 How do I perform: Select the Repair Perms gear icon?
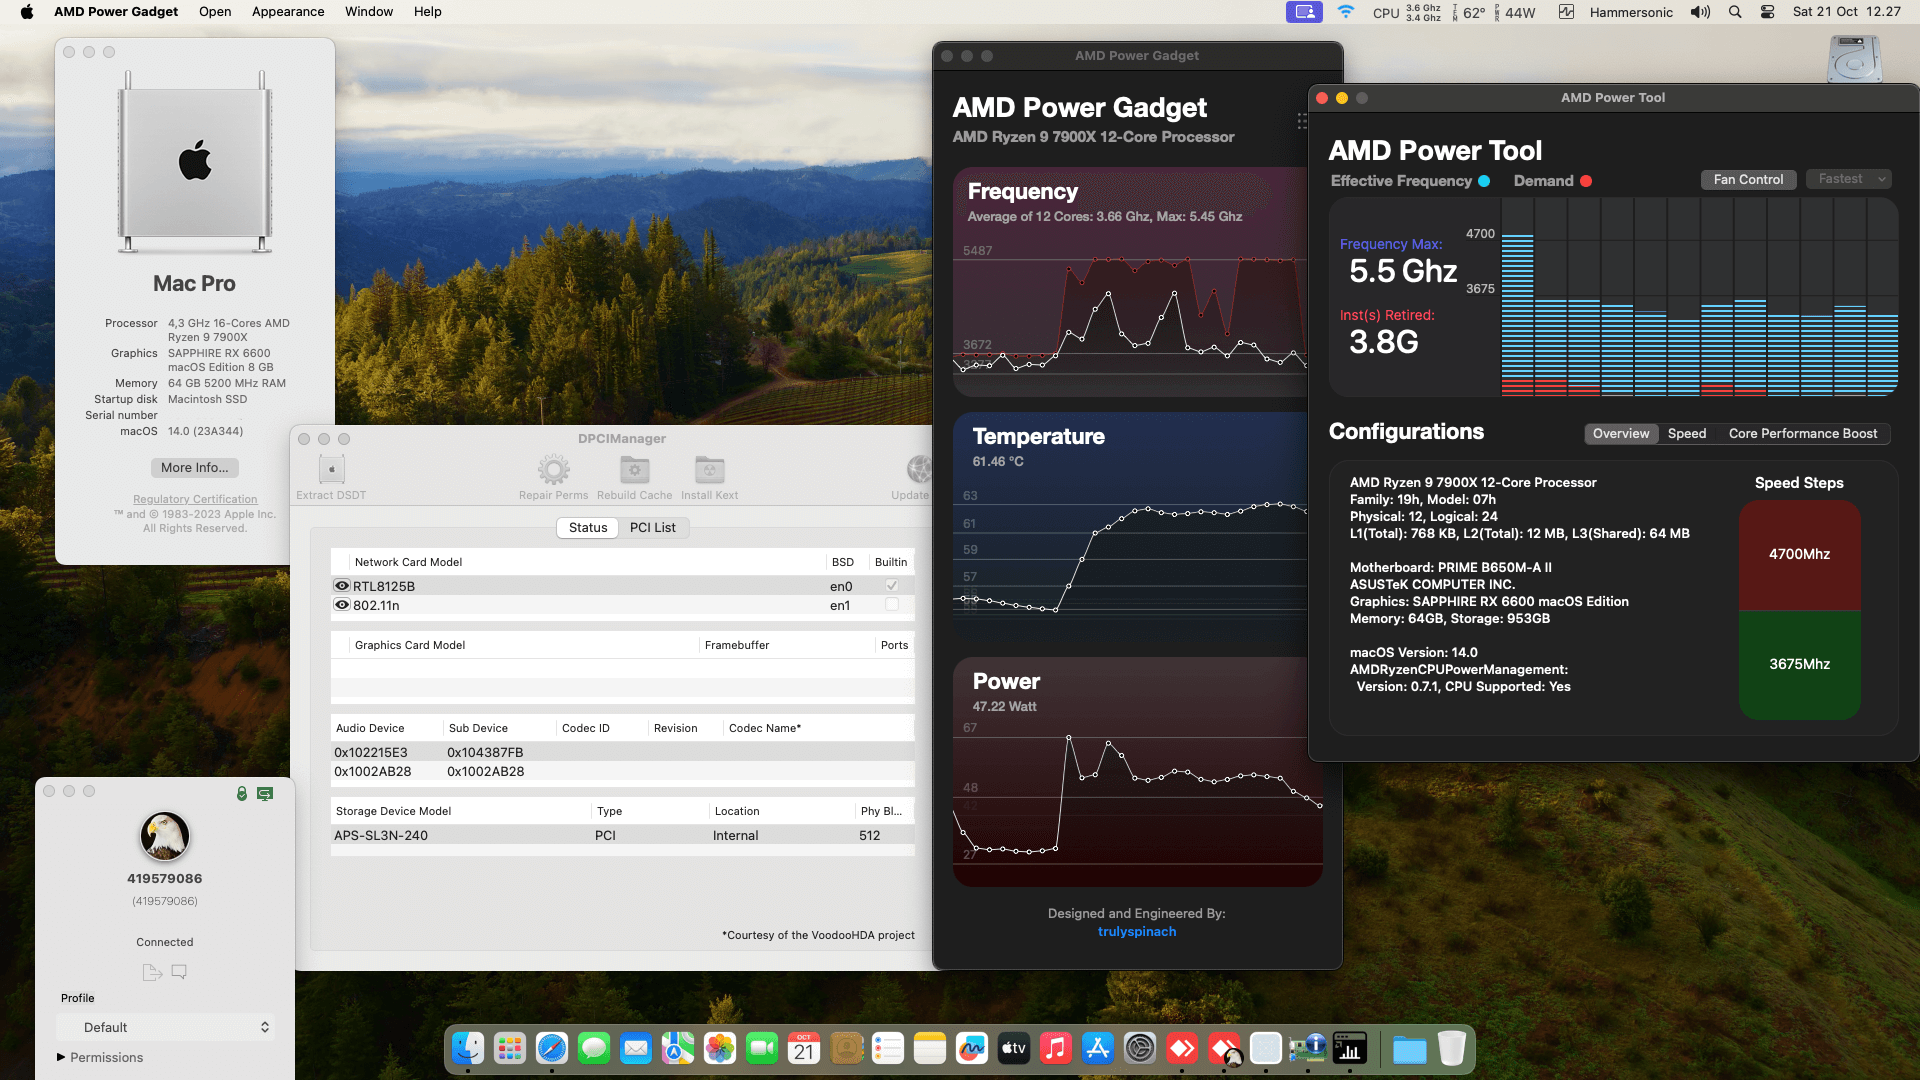(553, 470)
